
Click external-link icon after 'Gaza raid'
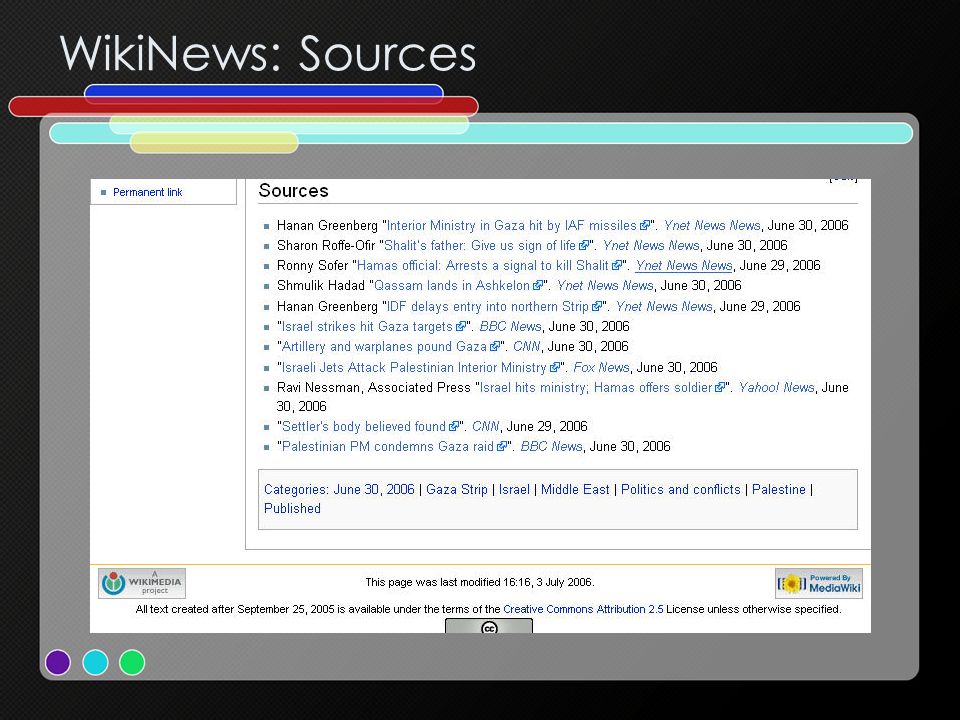[x=502, y=447]
